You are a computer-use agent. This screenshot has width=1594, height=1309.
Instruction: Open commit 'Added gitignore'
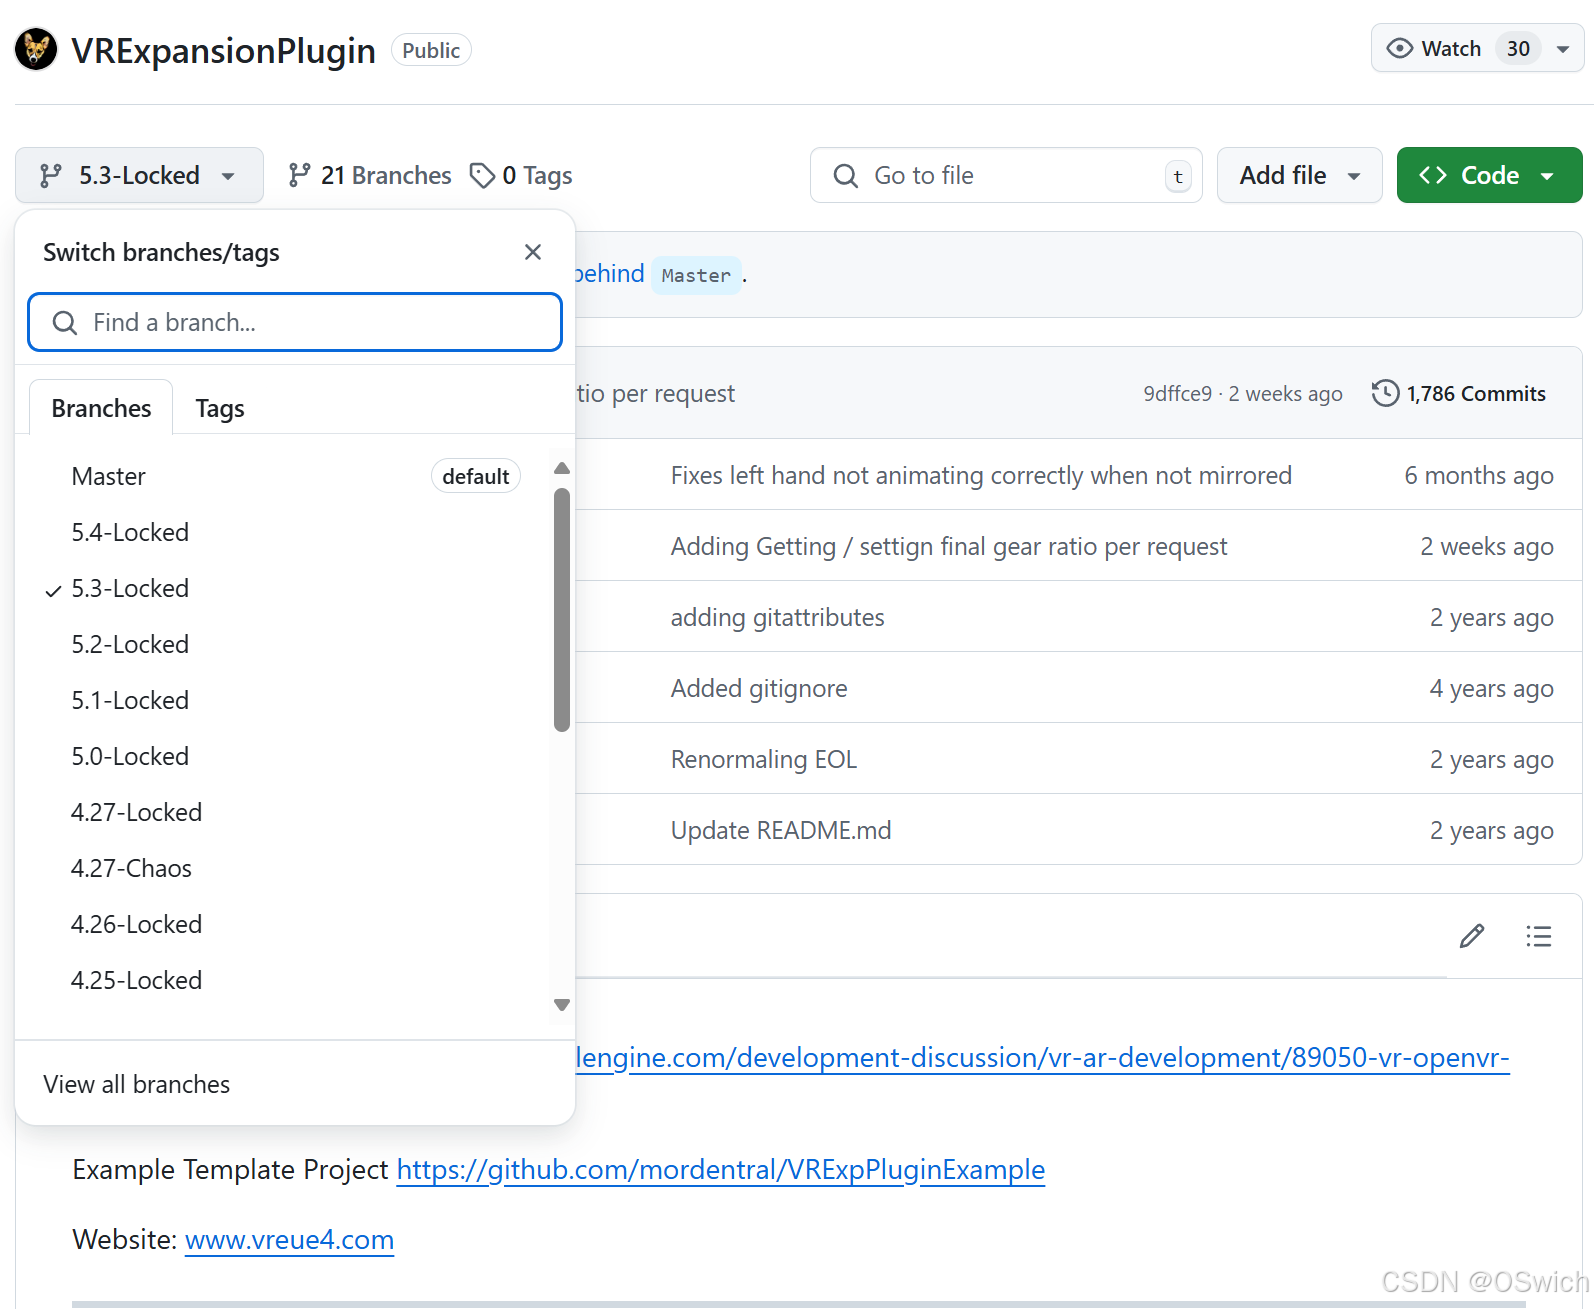(x=759, y=688)
